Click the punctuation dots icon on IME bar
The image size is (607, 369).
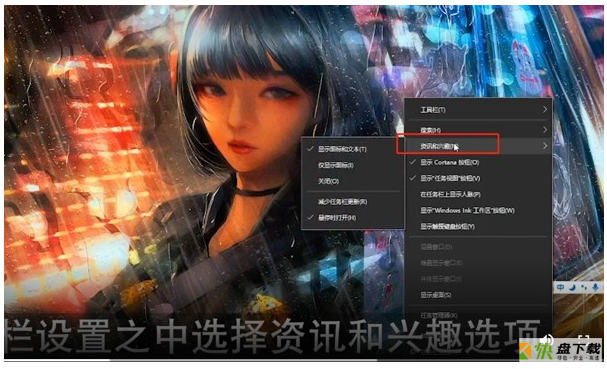point(584,287)
